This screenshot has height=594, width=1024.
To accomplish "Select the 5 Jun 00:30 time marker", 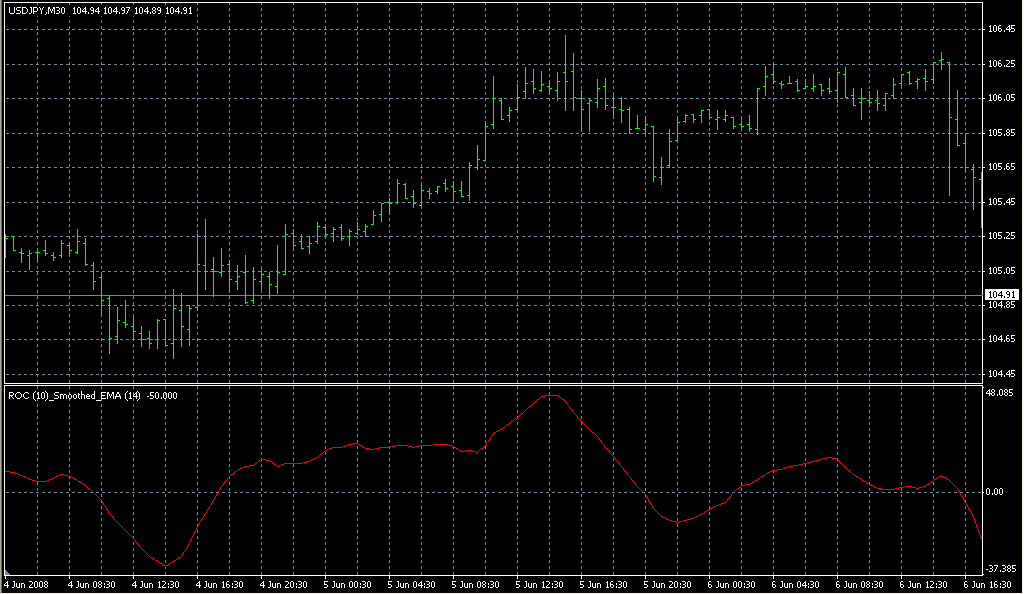I will point(348,584).
